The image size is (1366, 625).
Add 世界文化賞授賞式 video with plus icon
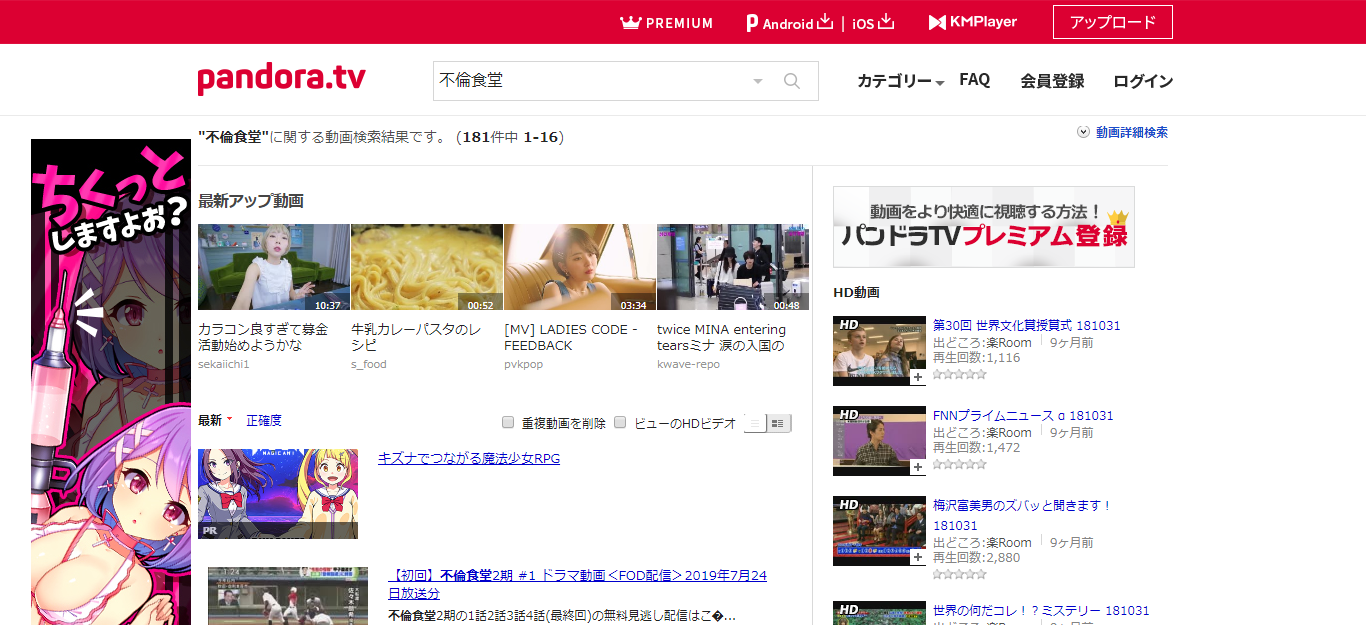[917, 378]
